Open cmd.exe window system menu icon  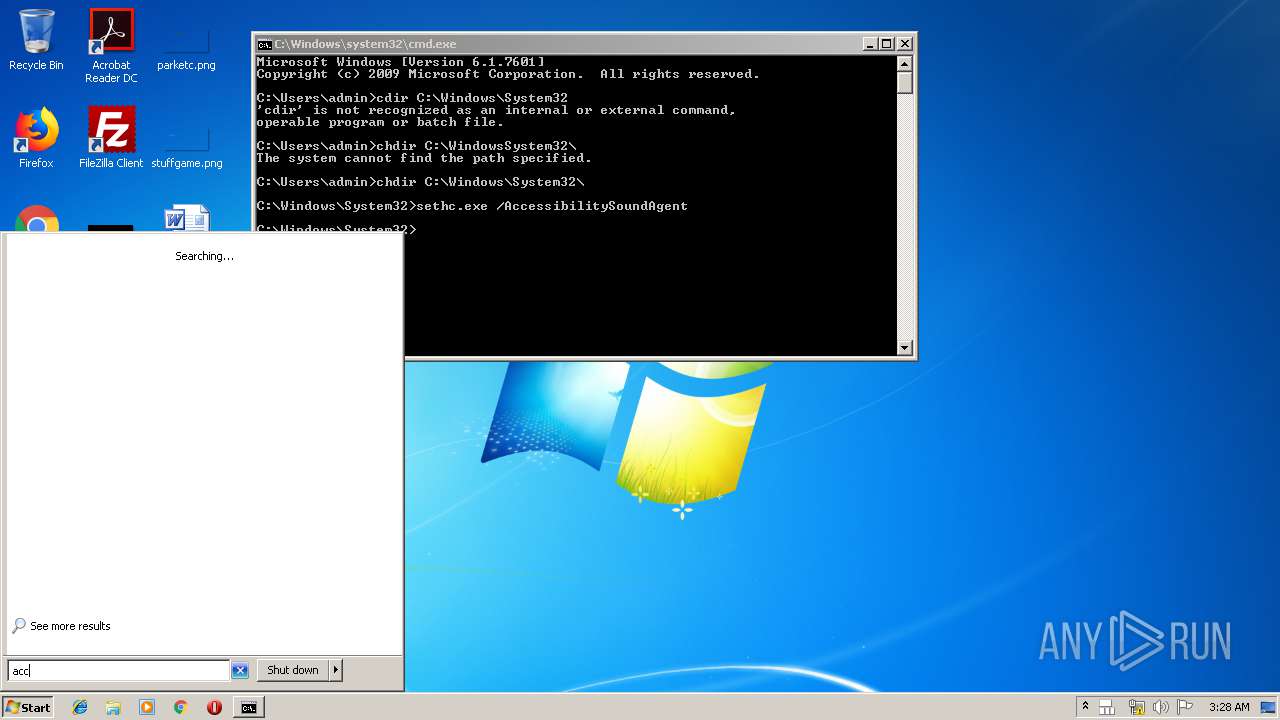tap(264, 44)
